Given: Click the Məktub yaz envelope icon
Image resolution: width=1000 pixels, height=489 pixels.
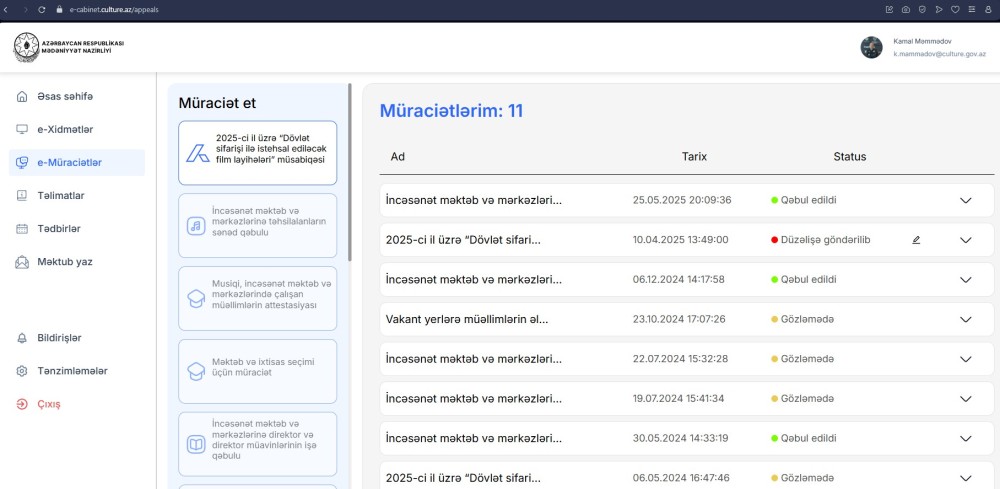Looking at the screenshot, I should point(22,262).
